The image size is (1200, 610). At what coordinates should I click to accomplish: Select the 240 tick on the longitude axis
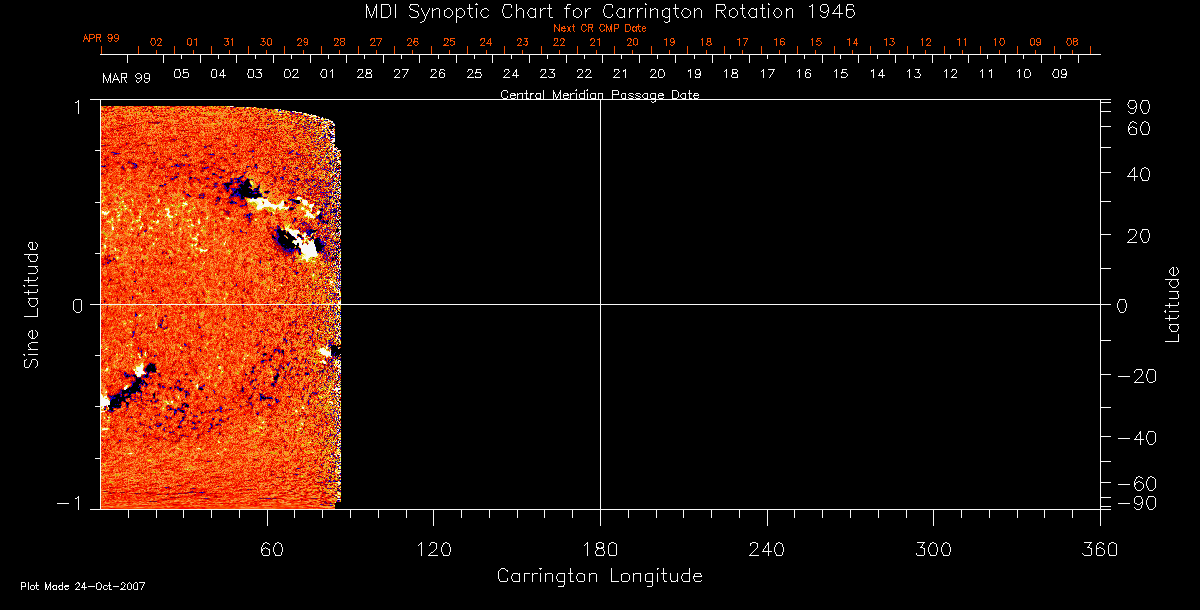[x=766, y=549]
